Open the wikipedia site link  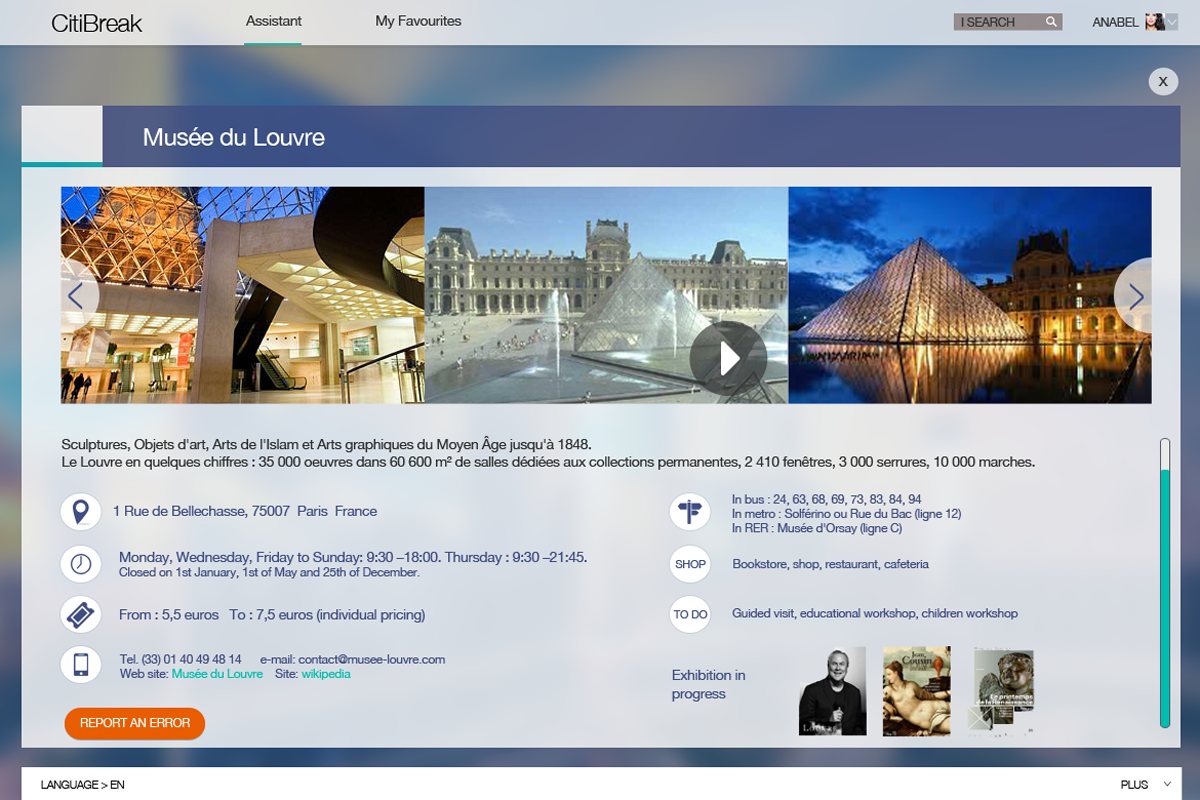pos(326,674)
